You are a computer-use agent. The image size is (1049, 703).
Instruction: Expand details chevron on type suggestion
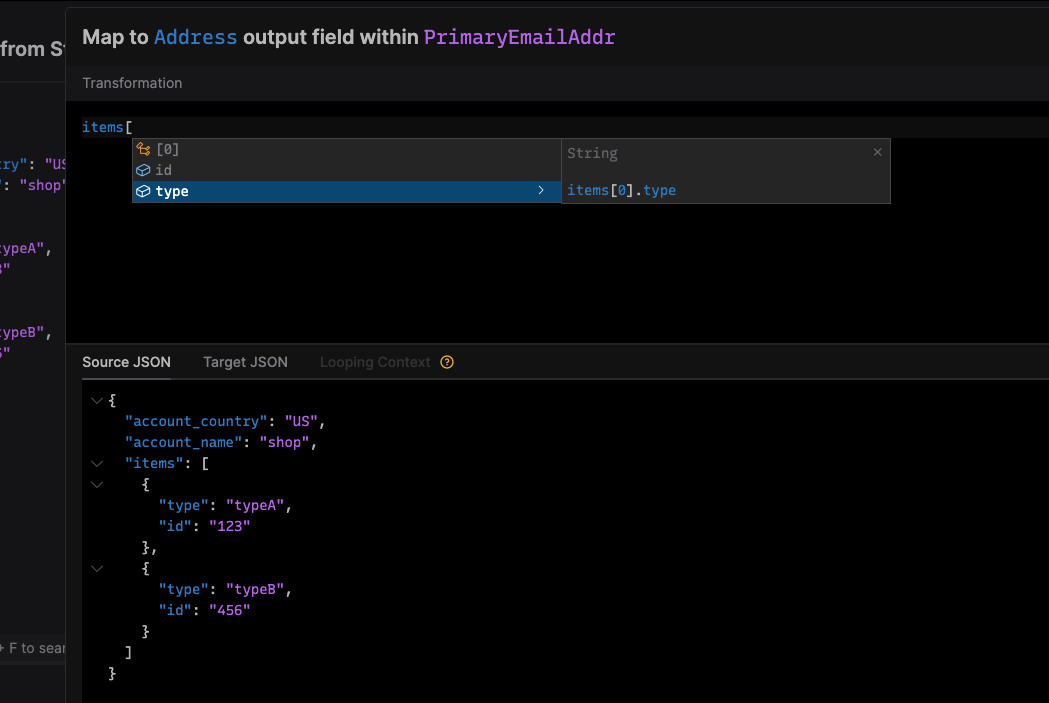tap(541, 191)
